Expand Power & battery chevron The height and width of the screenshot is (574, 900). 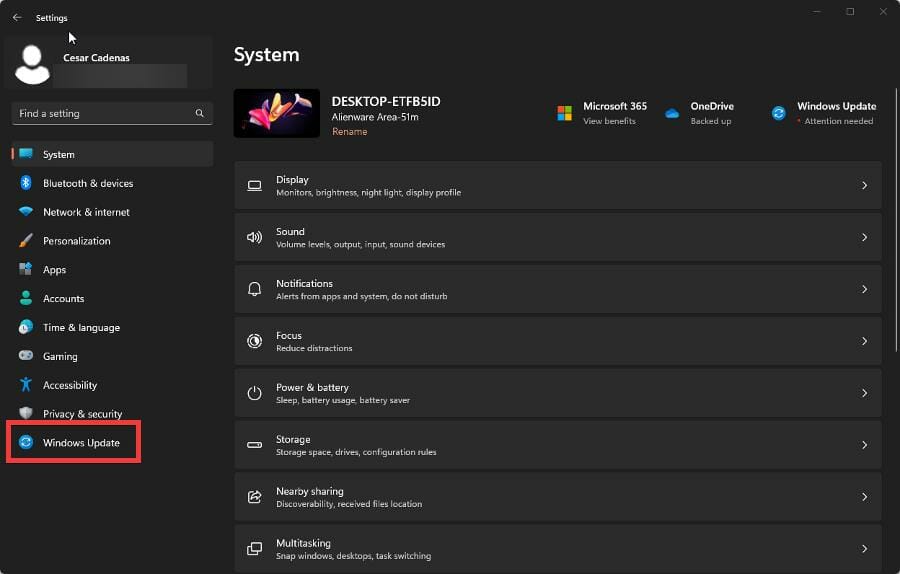click(864, 393)
